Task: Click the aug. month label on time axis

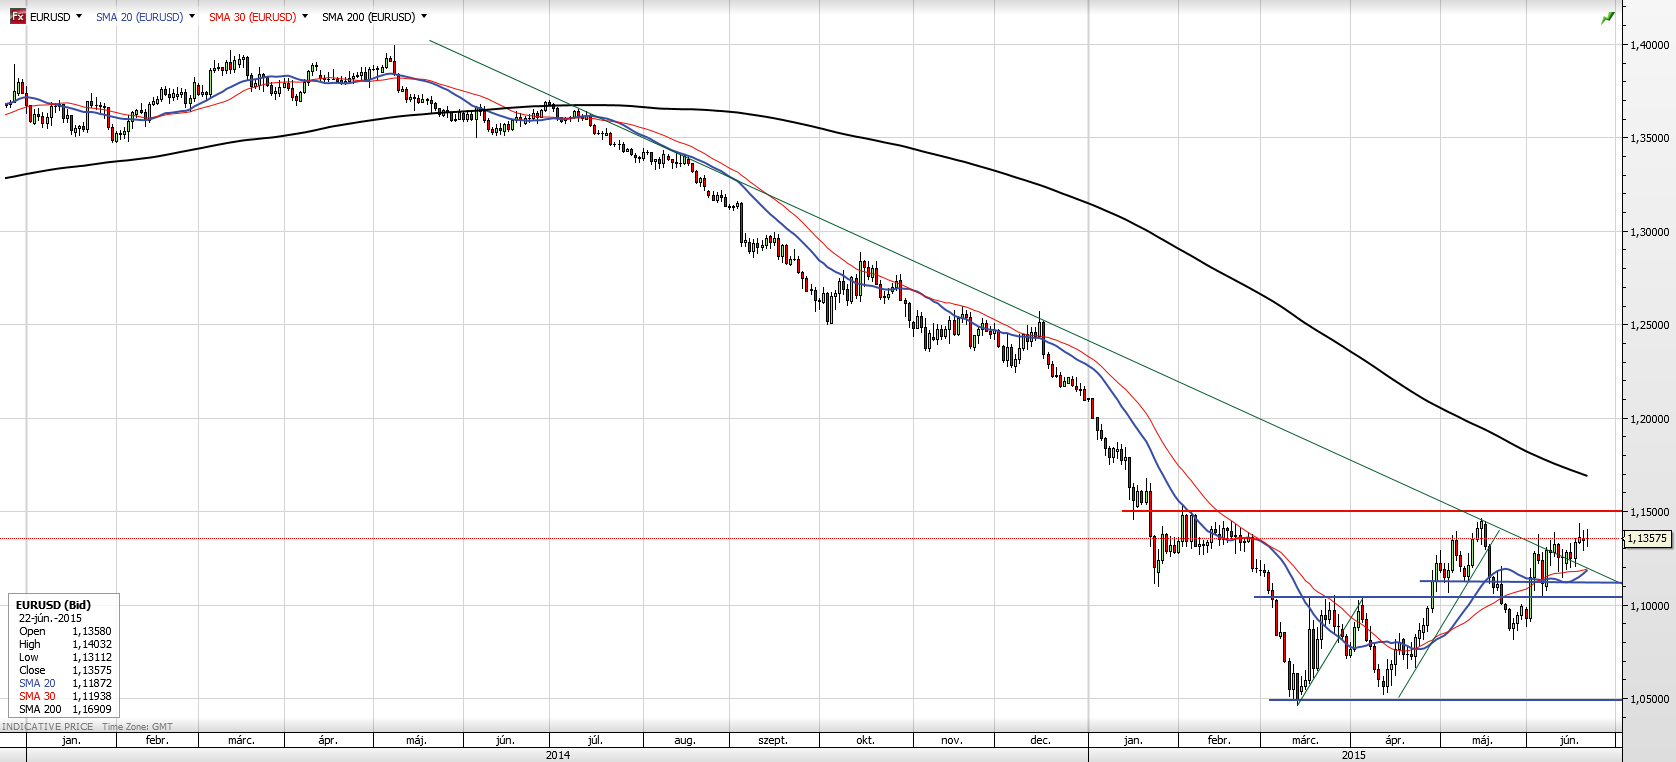Action: click(x=684, y=740)
